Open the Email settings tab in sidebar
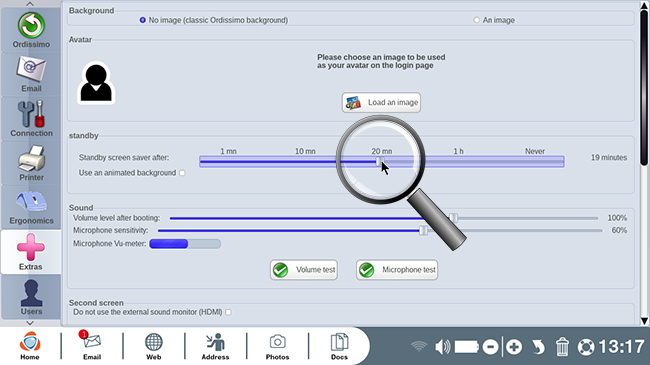650x365 pixels. (31, 75)
